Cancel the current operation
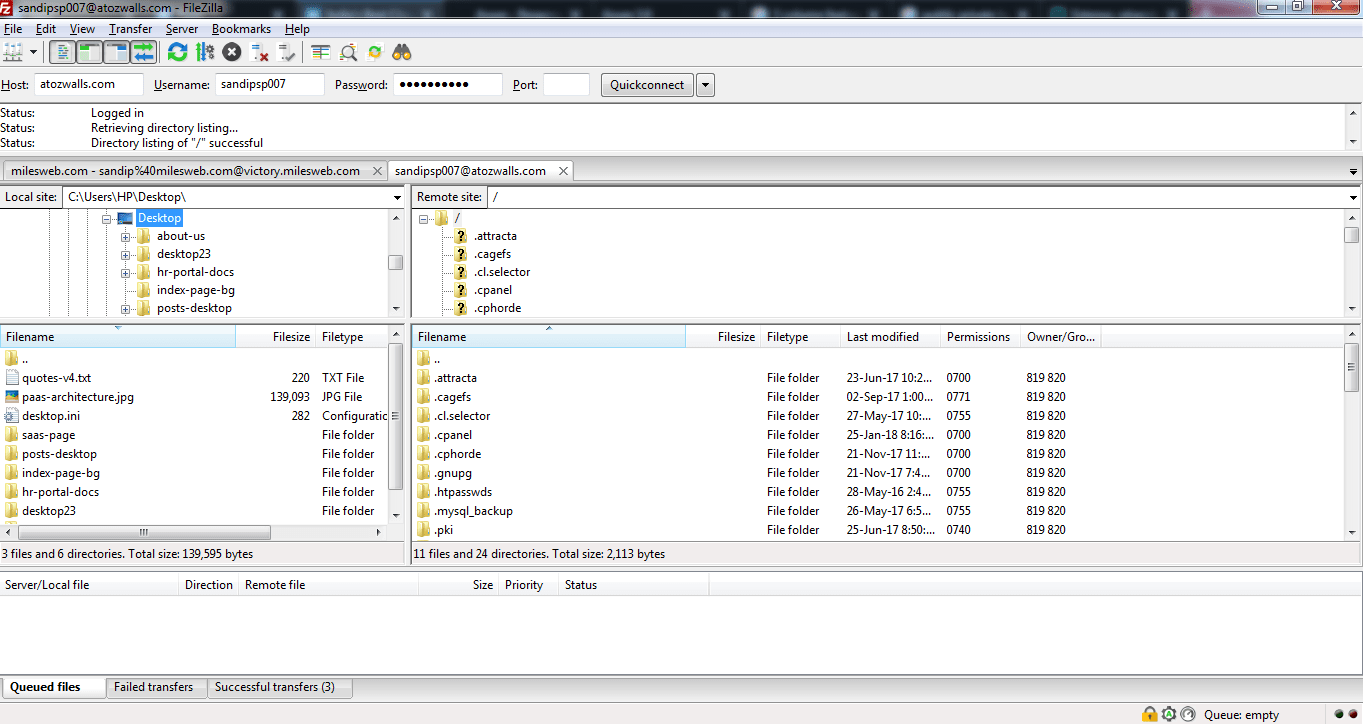The image size is (1363, 725). point(232,52)
